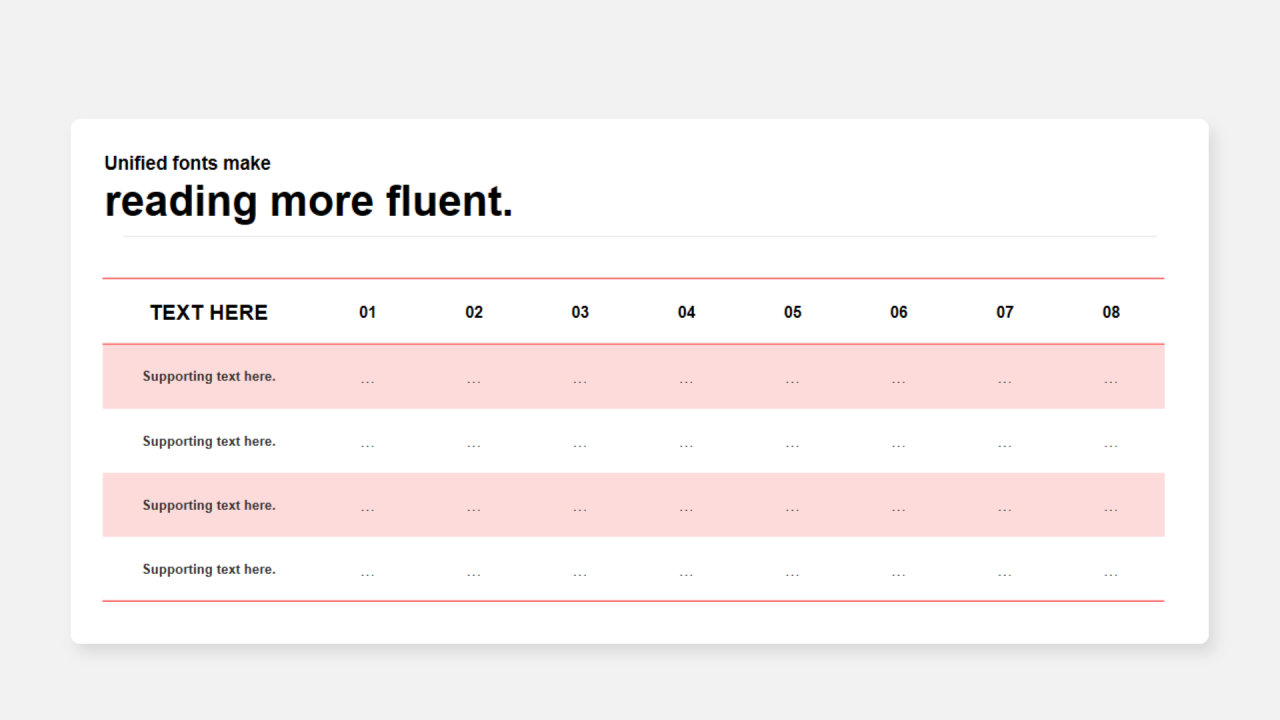Click the 06 column header
Screen dimensions: 1280x720
(x=899, y=312)
